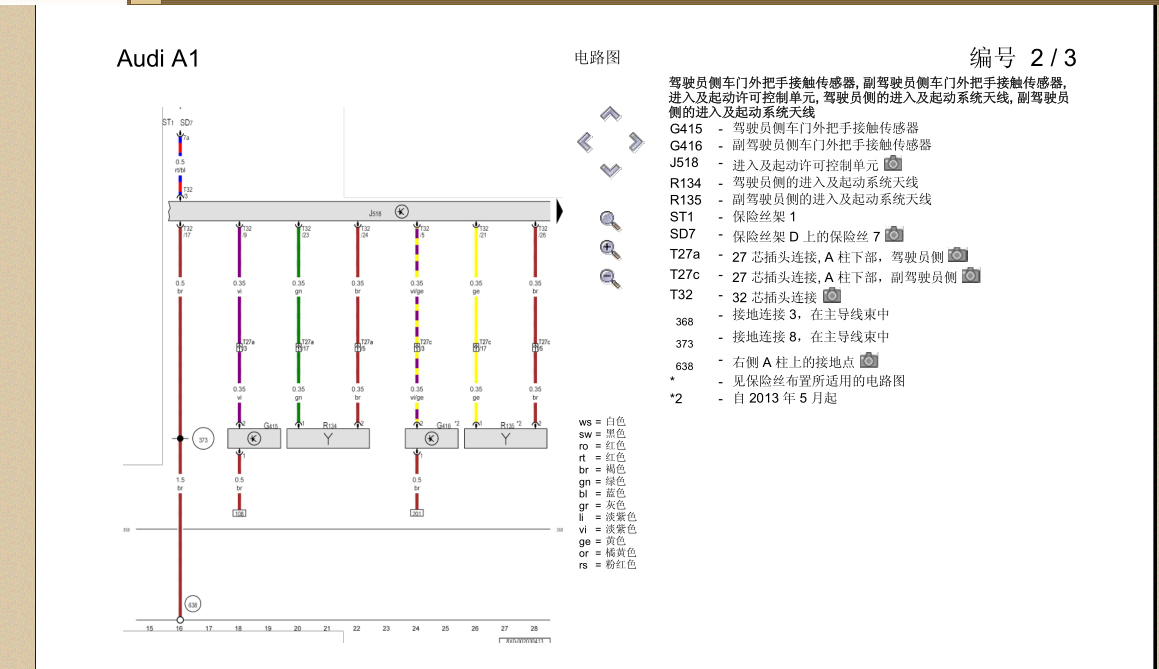Zoom in with the plus magnifier
This screenshot has height=669, width=1159.
(x=610, y=250)
